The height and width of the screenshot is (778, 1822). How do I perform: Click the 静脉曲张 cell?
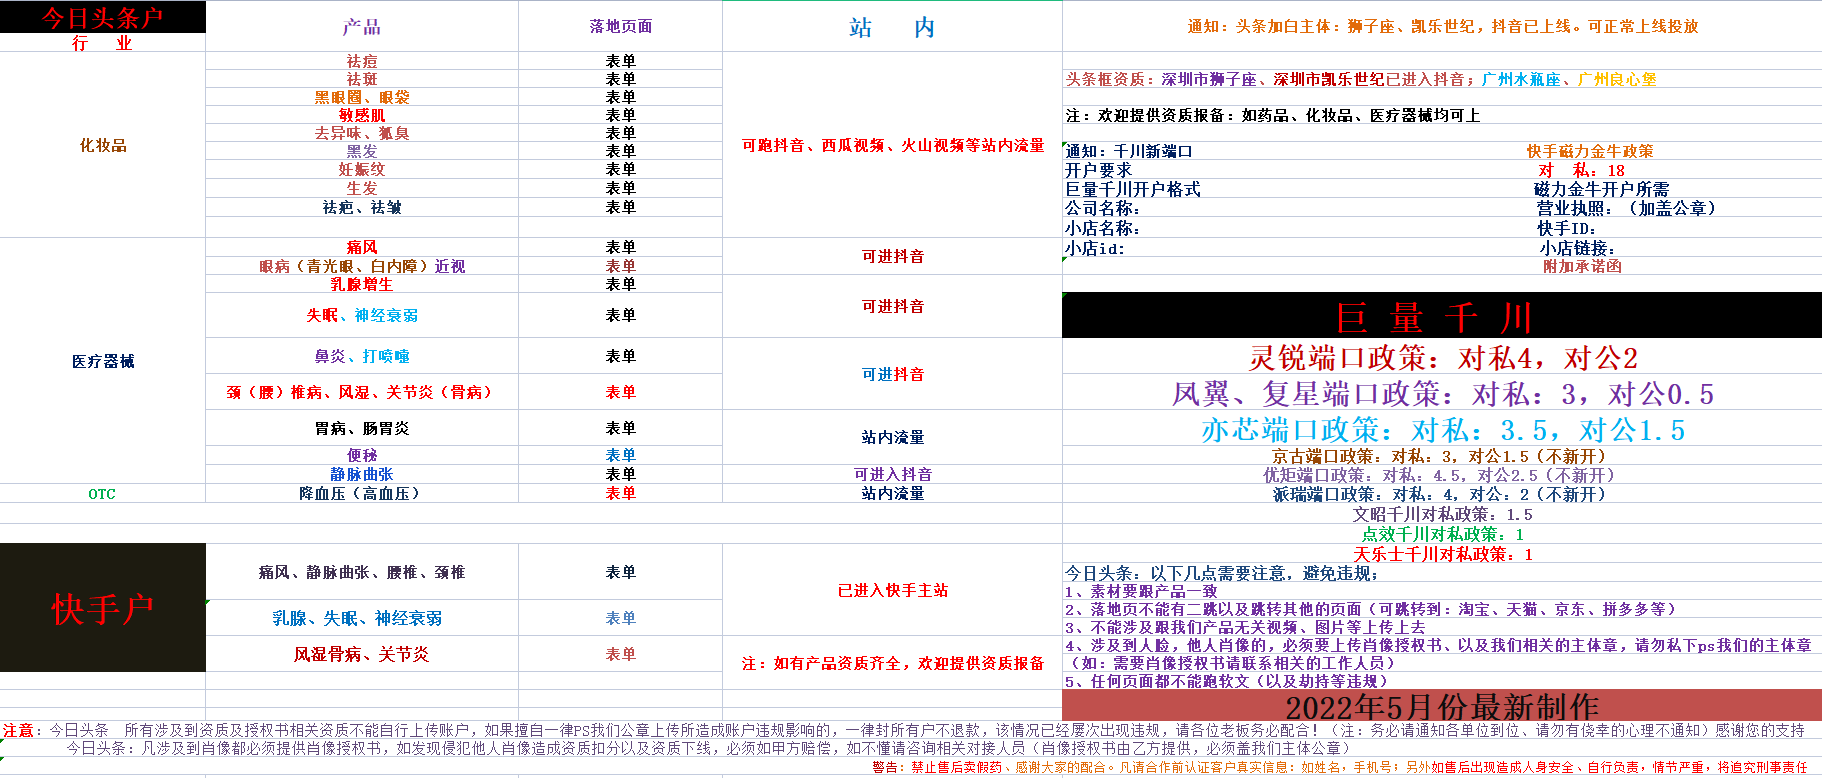point(362,474)
